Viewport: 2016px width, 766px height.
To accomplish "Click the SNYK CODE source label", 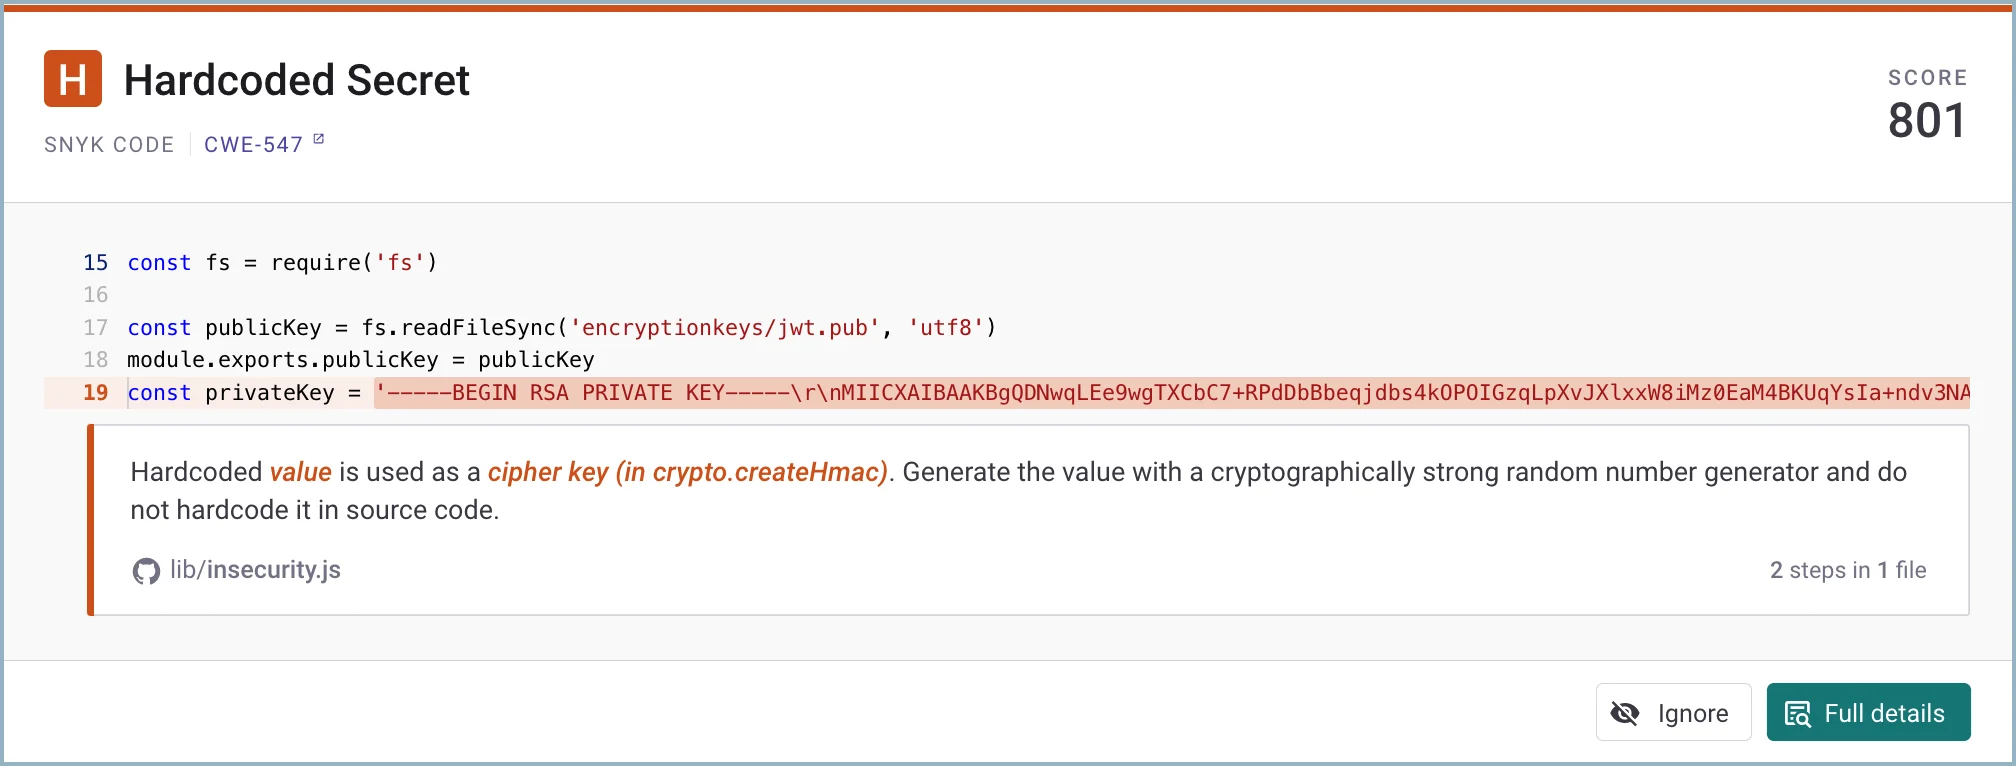I will [x=108, y=144].
